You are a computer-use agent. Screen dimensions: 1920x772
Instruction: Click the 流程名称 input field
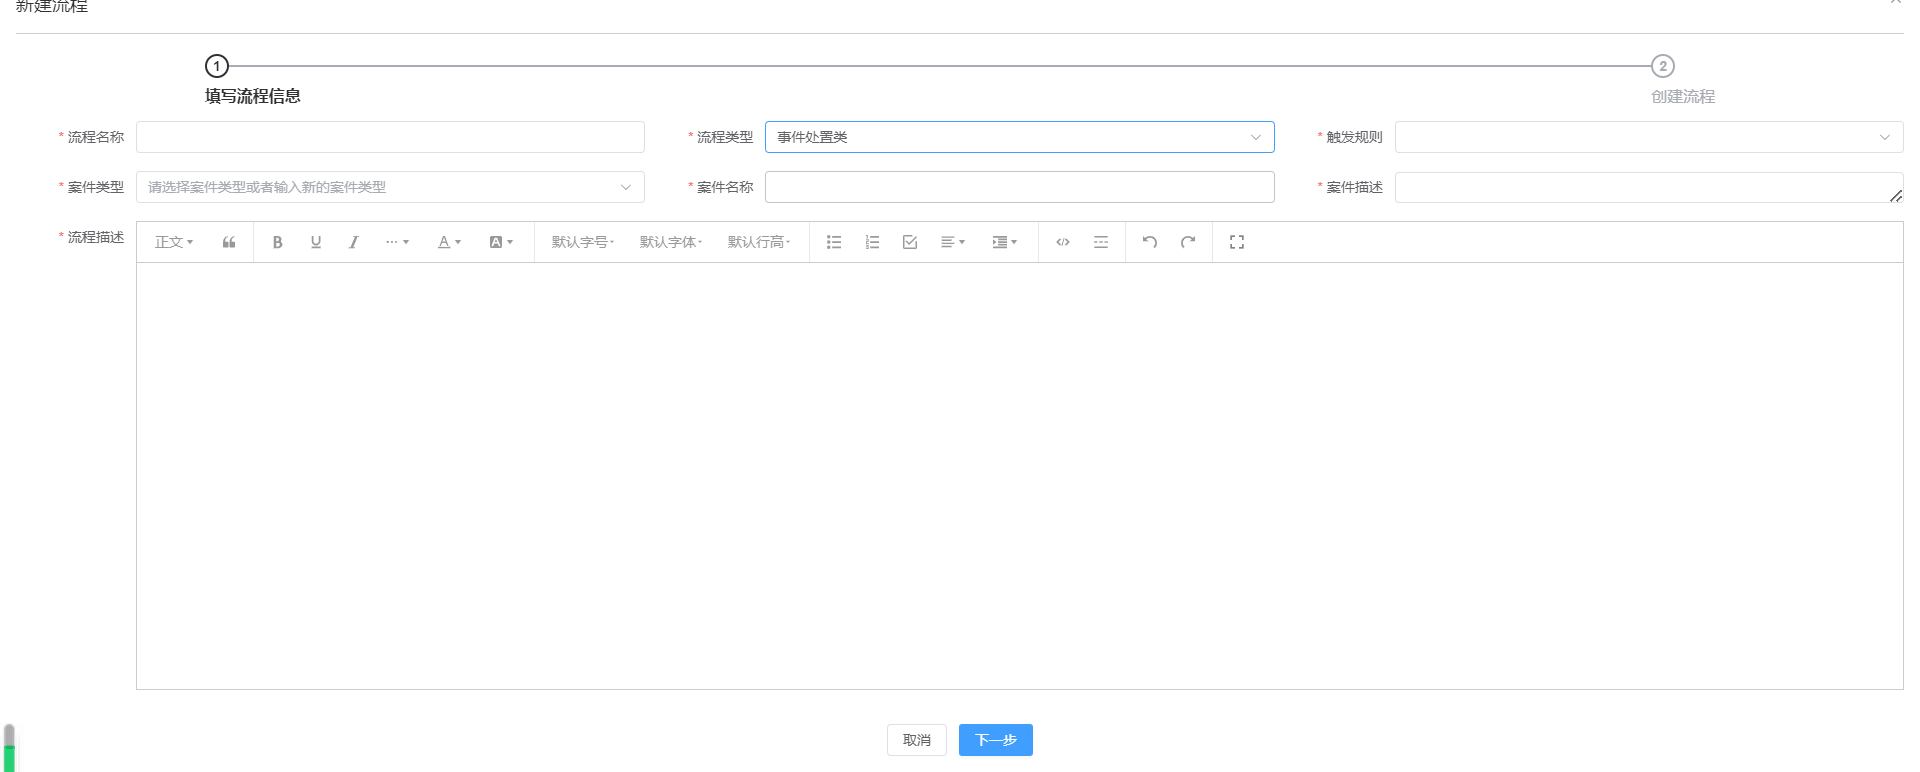(x=390, y=137)
